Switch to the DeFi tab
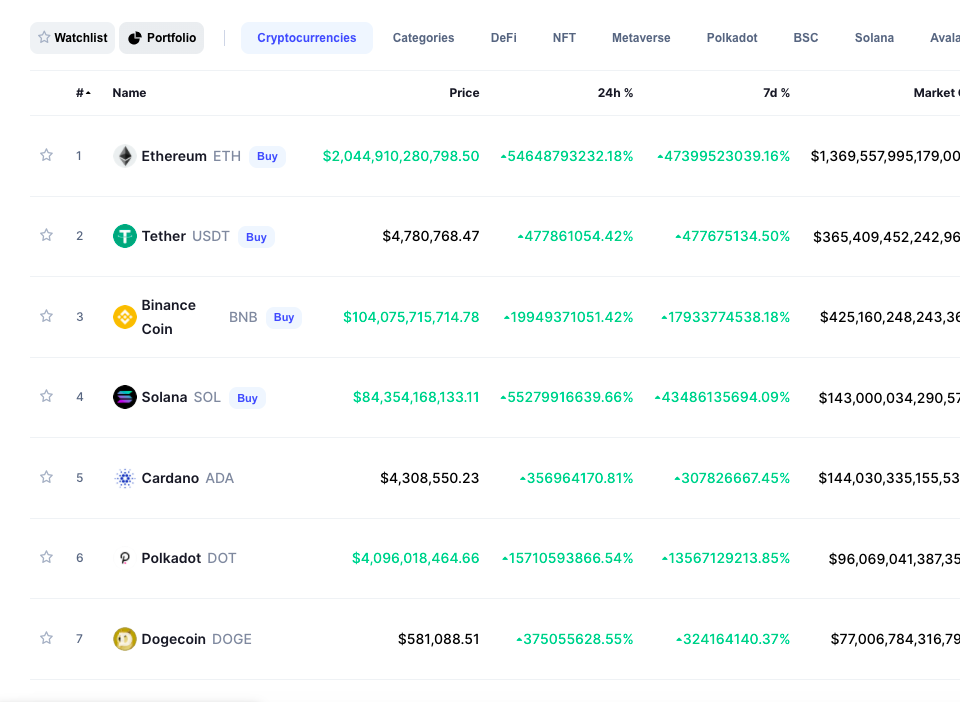Viewport: 960px width, 702px height. point(503,38)
